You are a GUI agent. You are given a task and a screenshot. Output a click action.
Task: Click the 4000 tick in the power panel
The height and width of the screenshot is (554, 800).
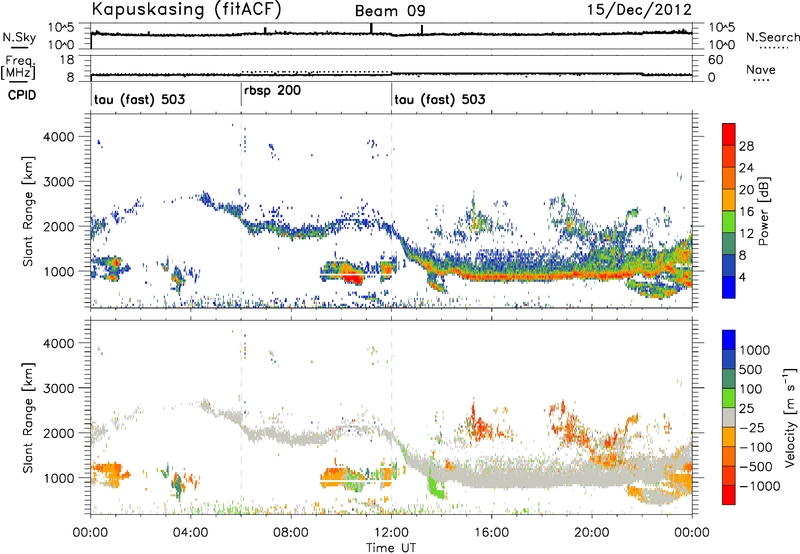[60, 137]
